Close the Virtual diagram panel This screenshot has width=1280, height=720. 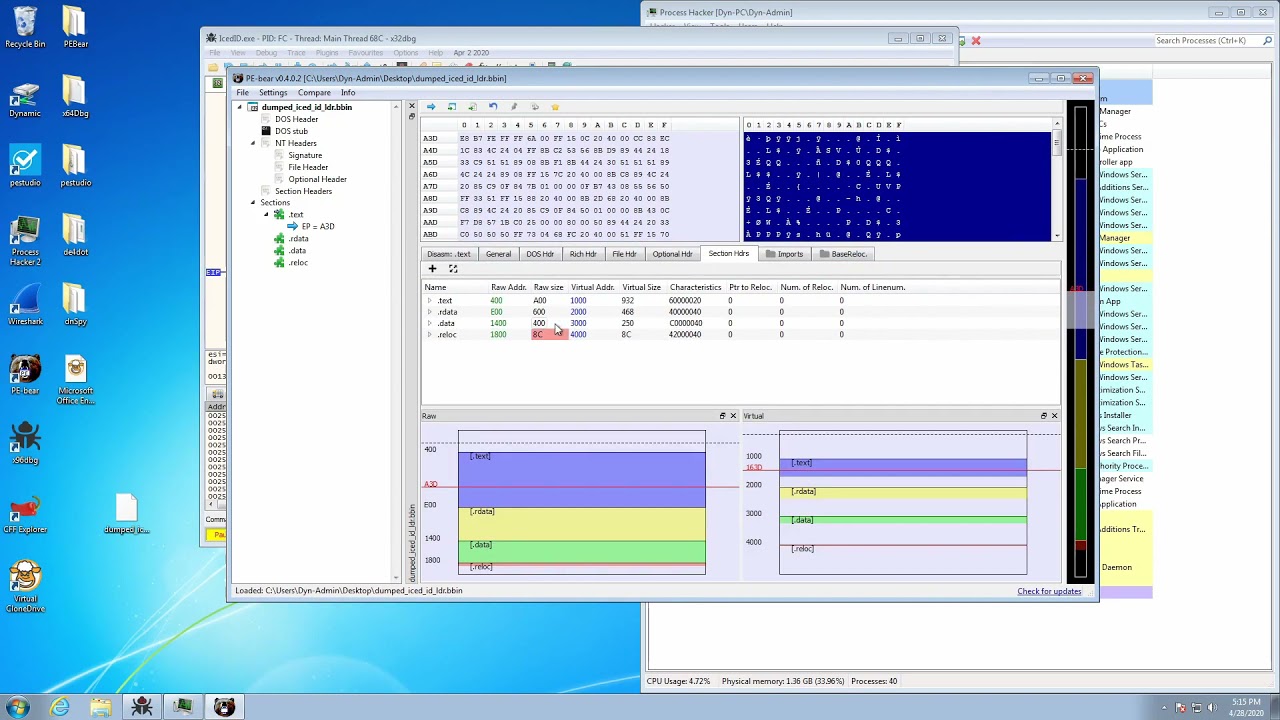[1054, 416]
